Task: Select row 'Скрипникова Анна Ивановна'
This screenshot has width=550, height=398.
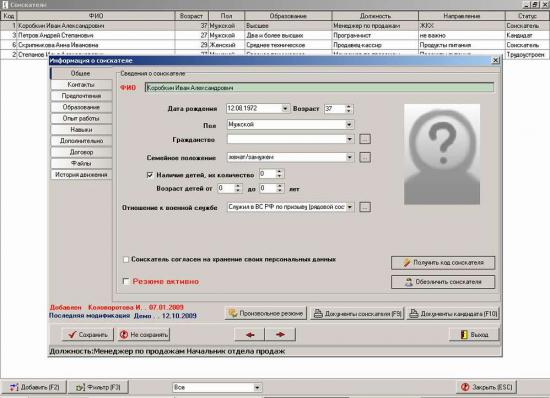Action: (275, 45)
